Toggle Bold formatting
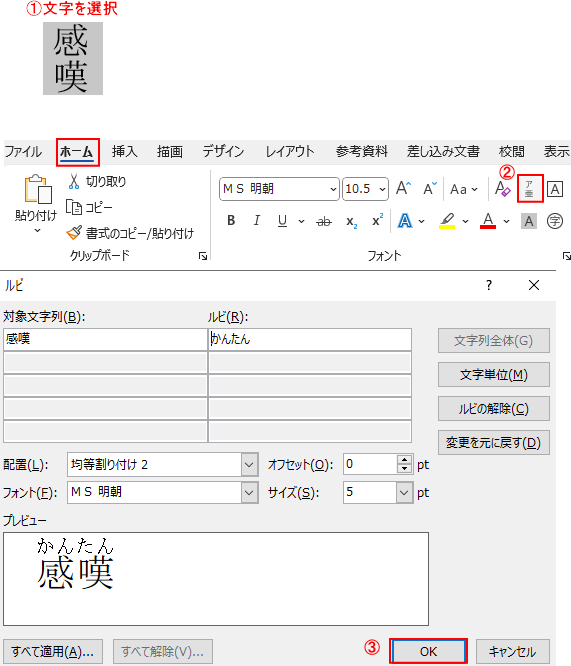 231,220
